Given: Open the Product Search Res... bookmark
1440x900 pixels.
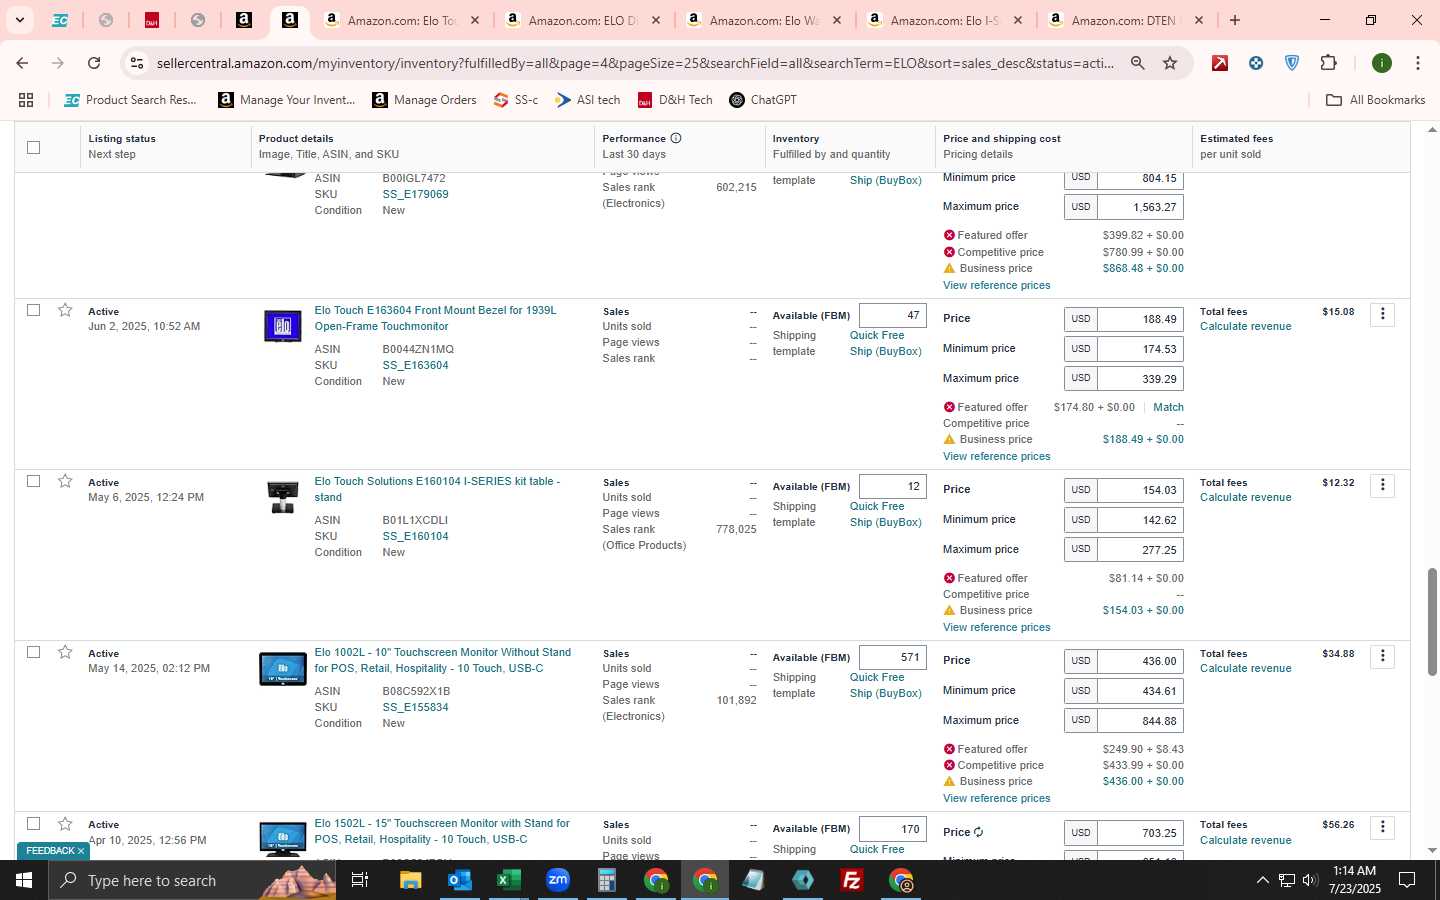Looking at the screenshot, I should click(130, 100).
